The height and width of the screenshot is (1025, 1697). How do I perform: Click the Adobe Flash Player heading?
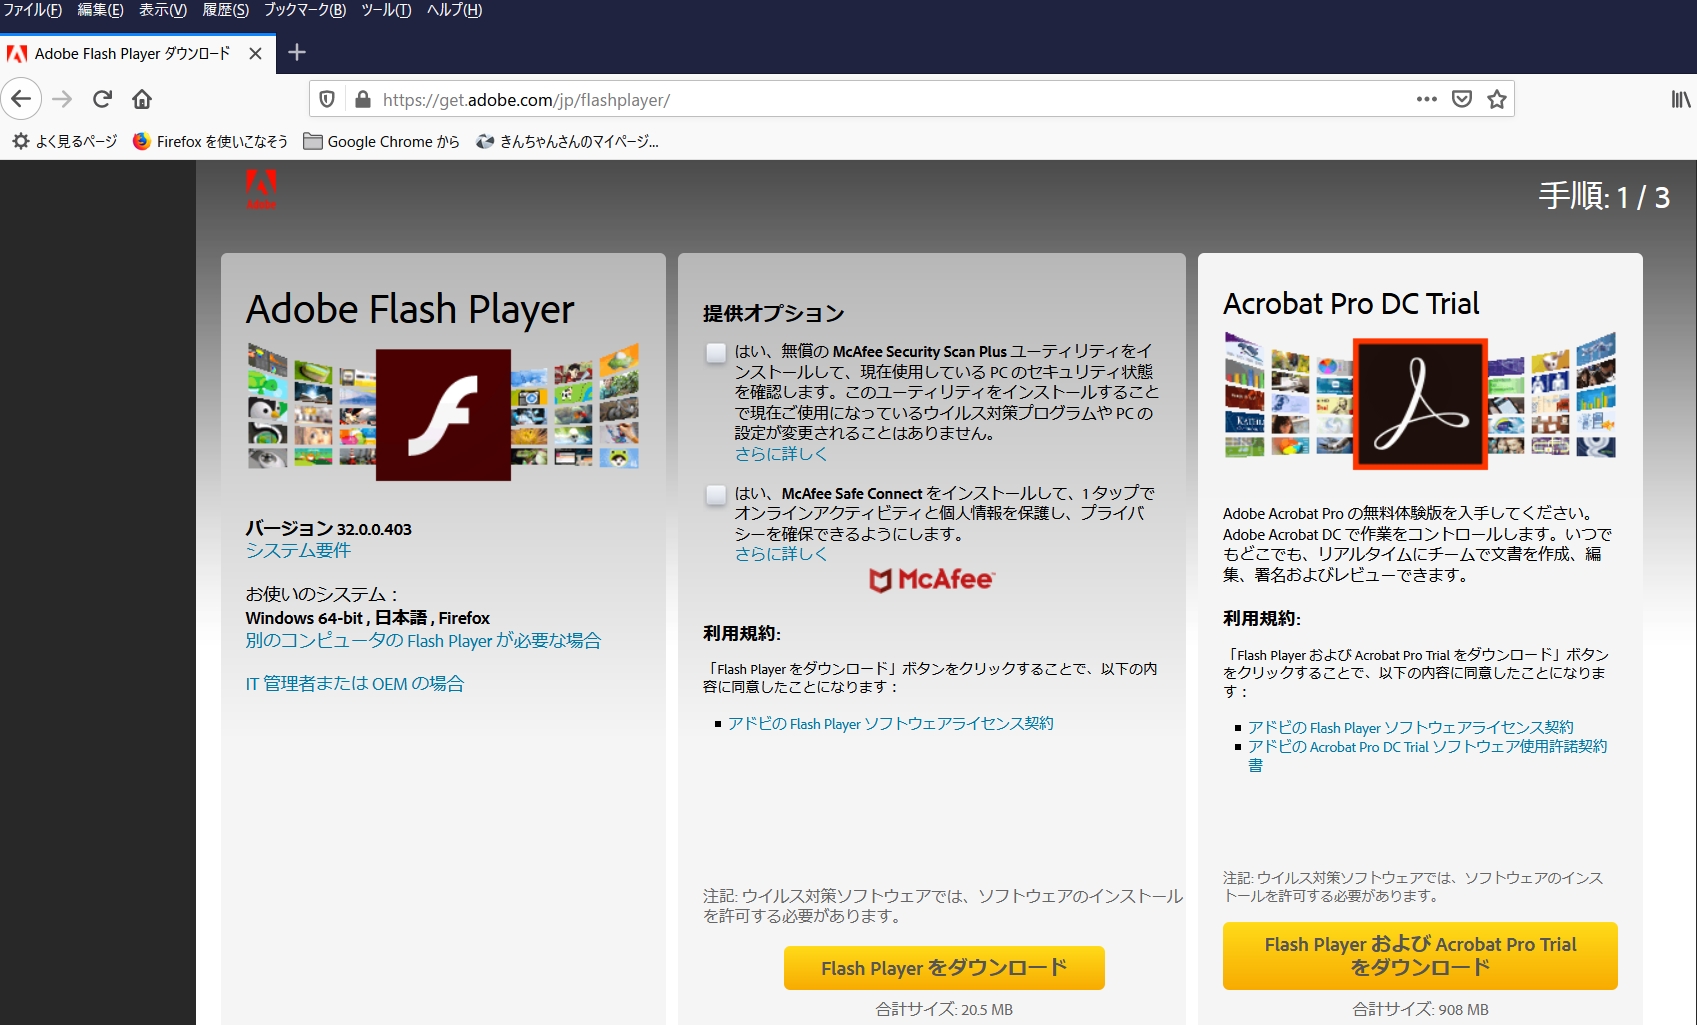pyautogui.click(x=410, y=309)
